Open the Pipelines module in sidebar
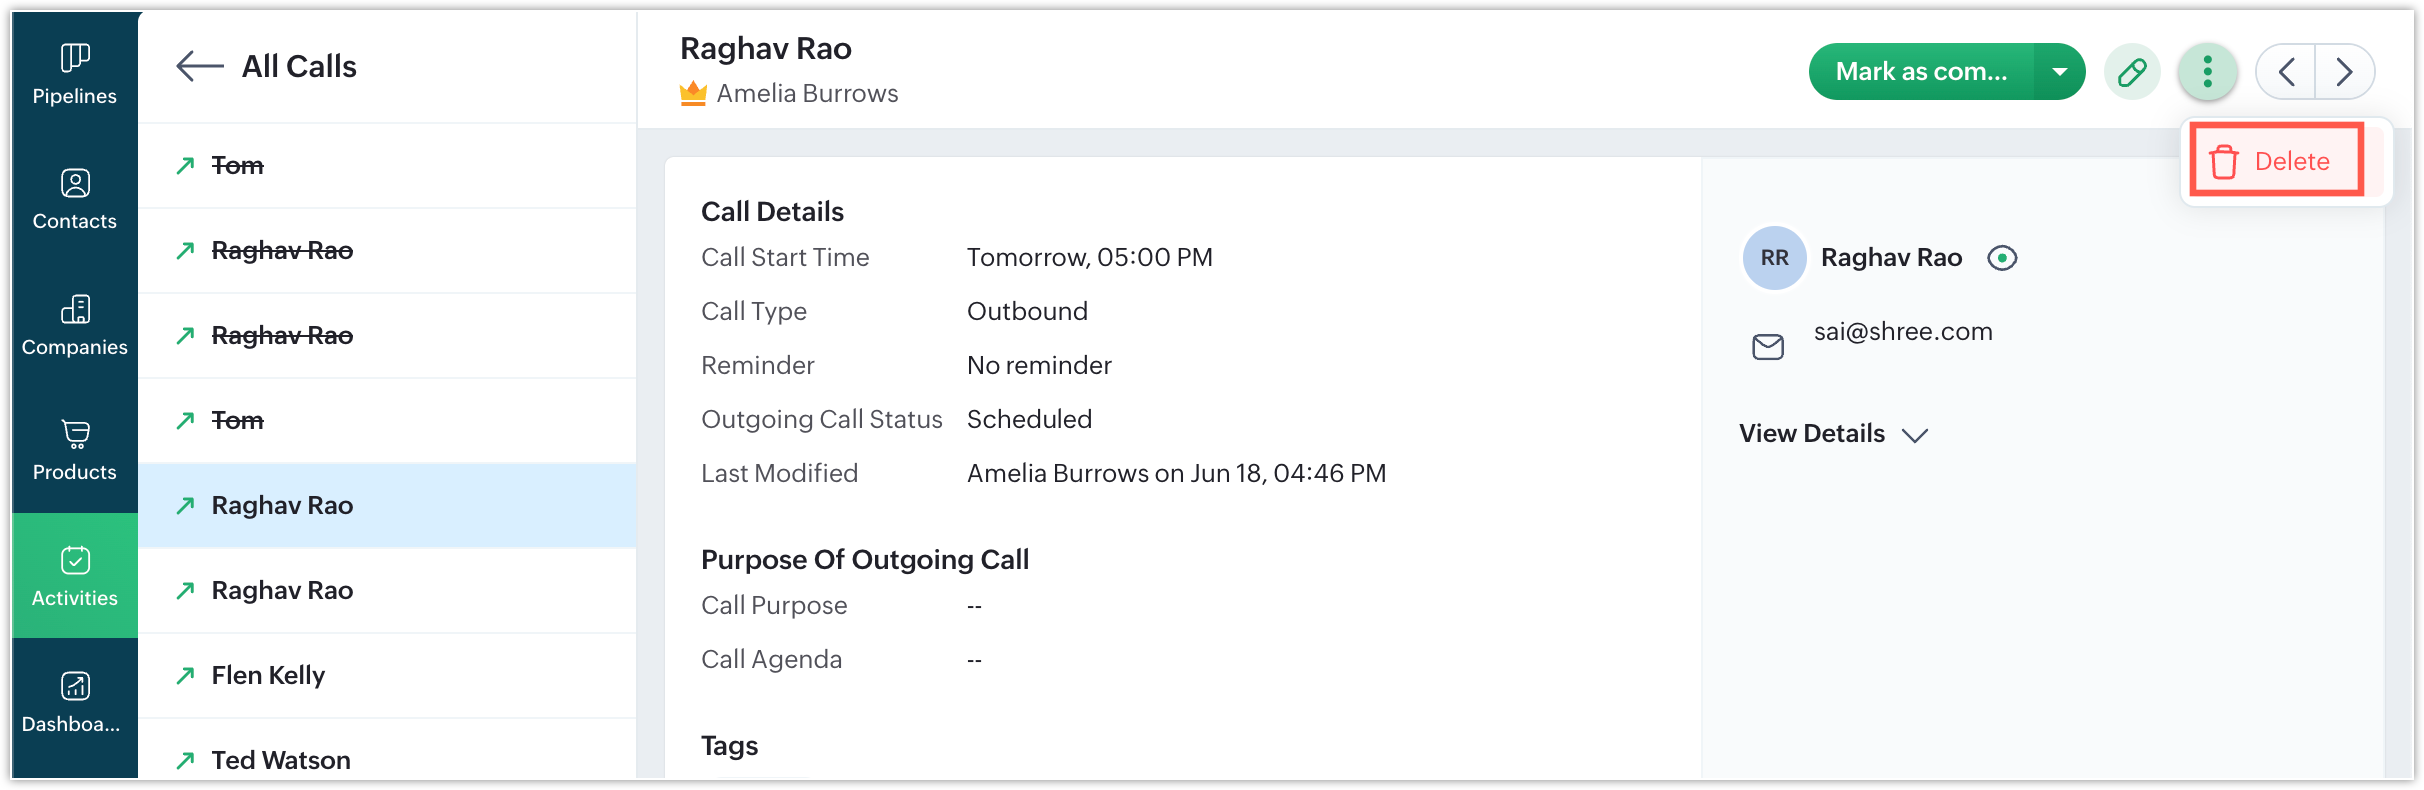The height and width of the screenshot is (790, 2424). click(75, 74)
